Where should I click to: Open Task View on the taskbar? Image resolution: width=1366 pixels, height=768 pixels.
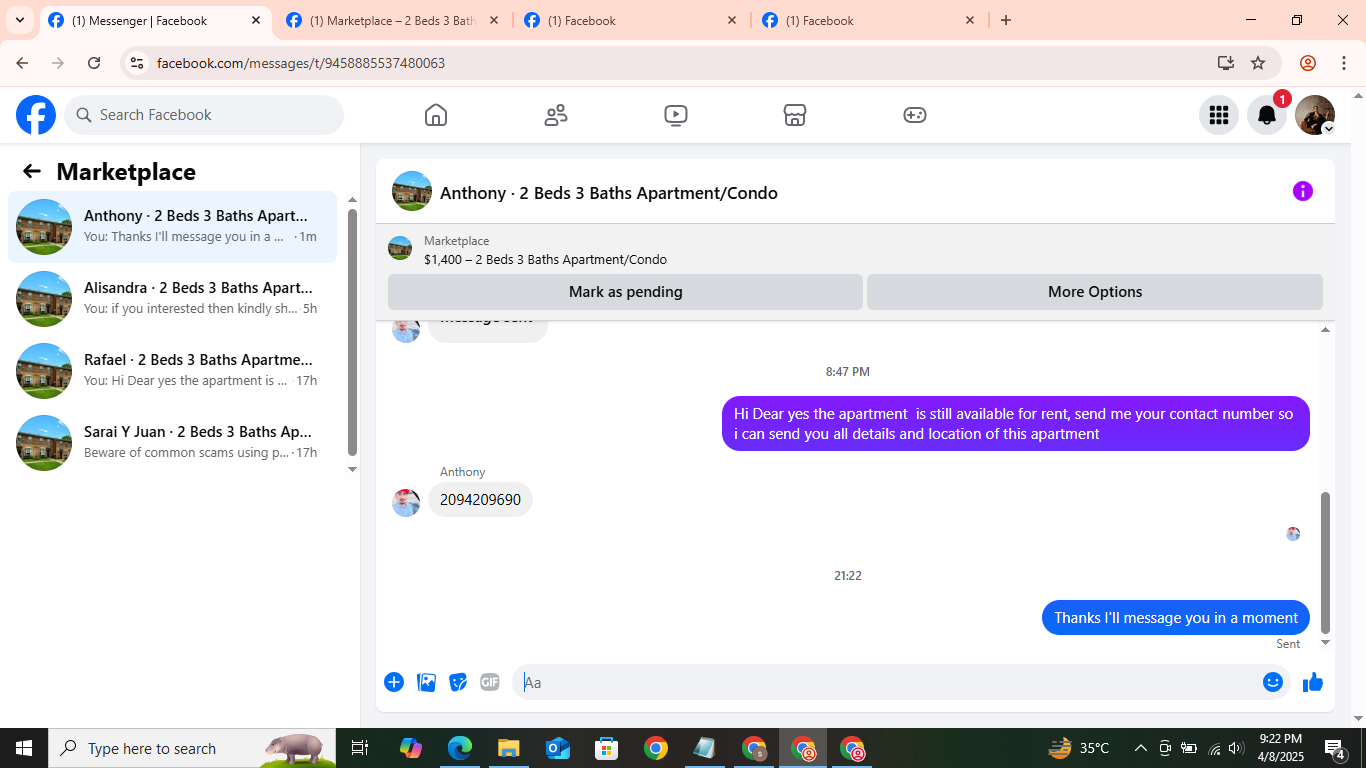pyautogui.click(x=360, y=748)
